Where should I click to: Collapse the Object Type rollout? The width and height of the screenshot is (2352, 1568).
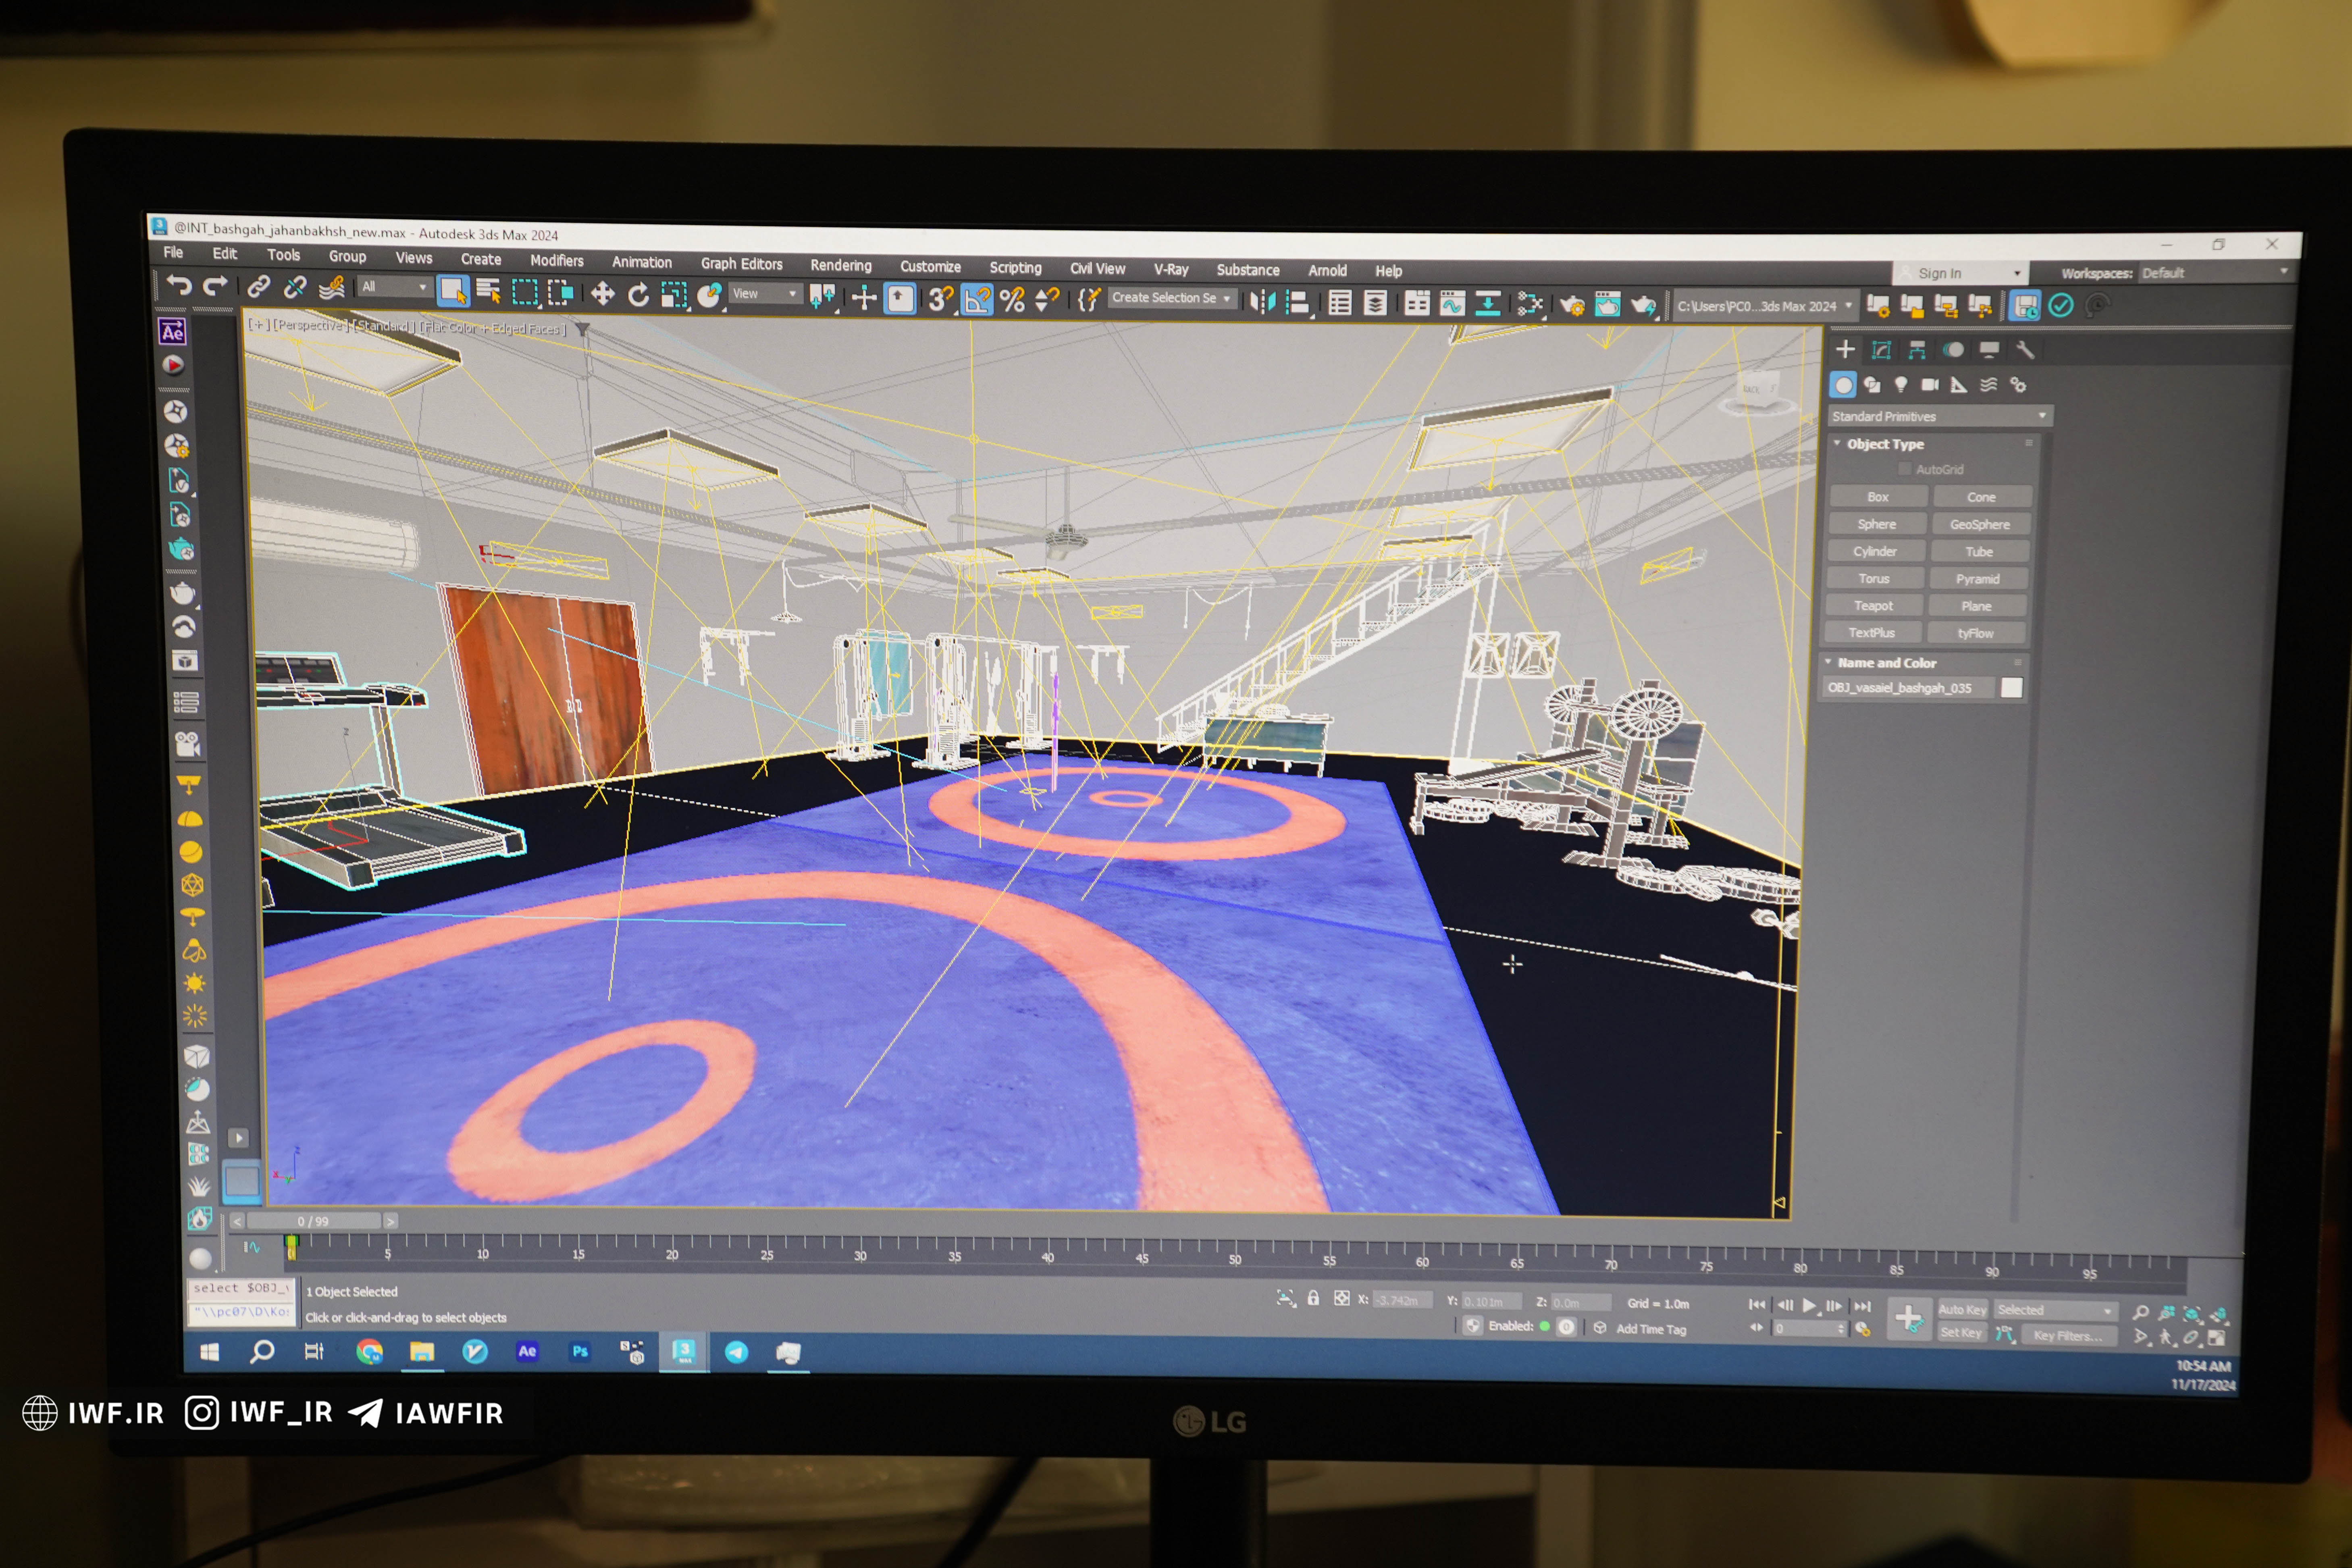pos(1885,444)
